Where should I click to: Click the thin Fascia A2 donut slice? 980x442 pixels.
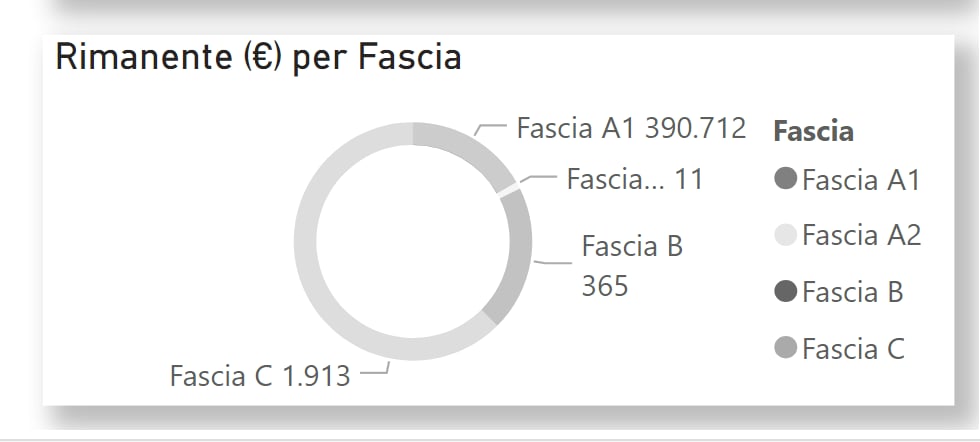pos(510,189)
